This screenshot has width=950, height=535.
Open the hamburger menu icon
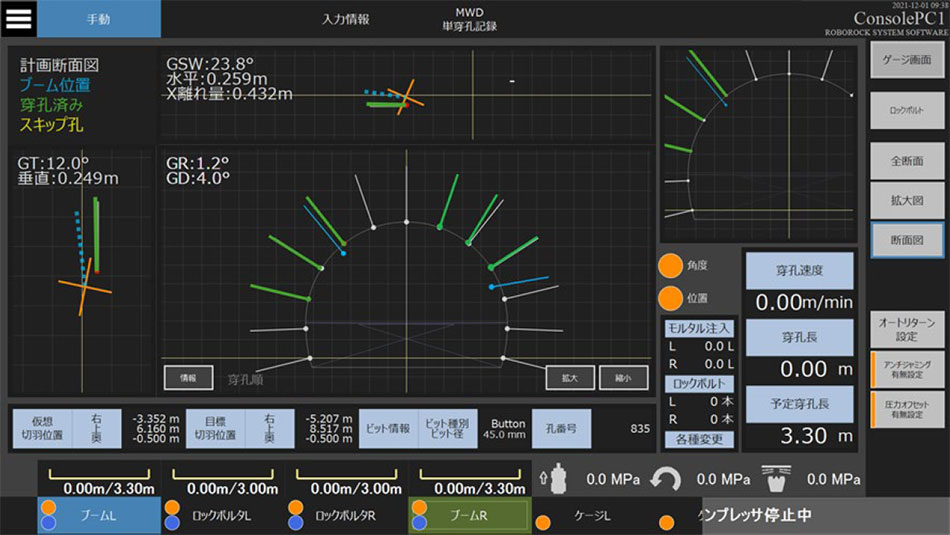[x=19, y=18]
